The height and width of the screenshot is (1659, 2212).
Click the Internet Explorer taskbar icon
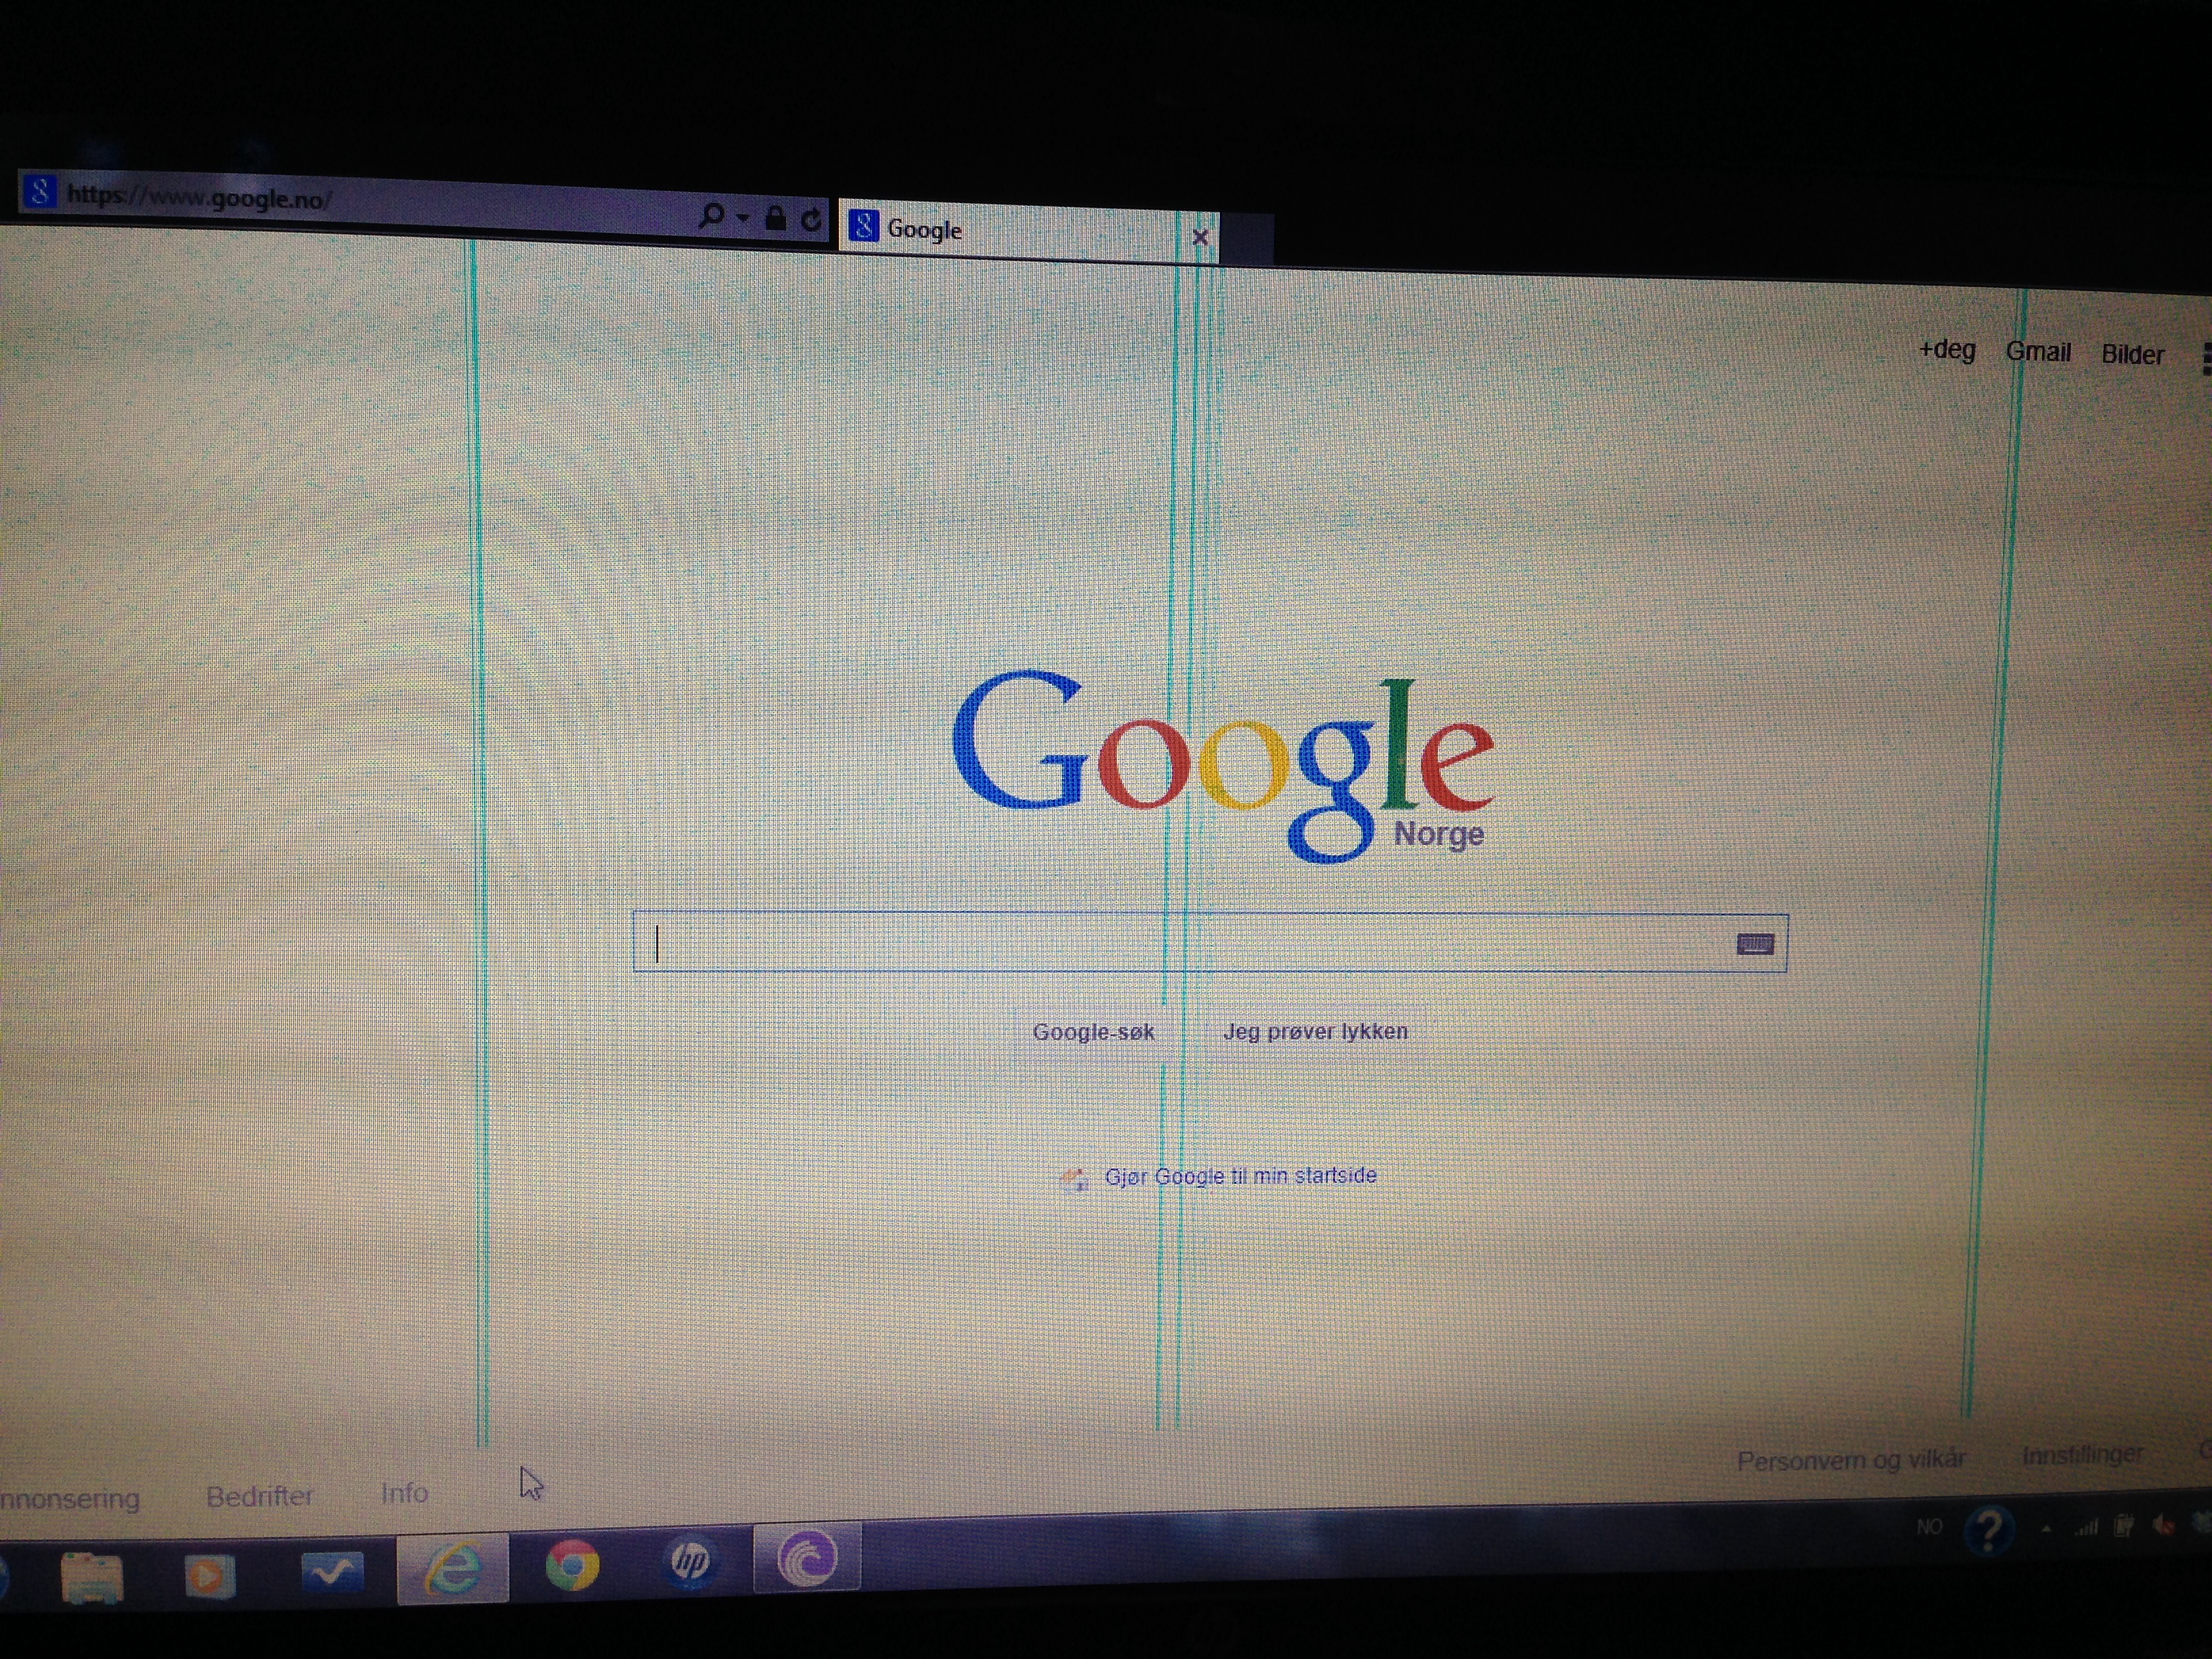point(453,1569)
